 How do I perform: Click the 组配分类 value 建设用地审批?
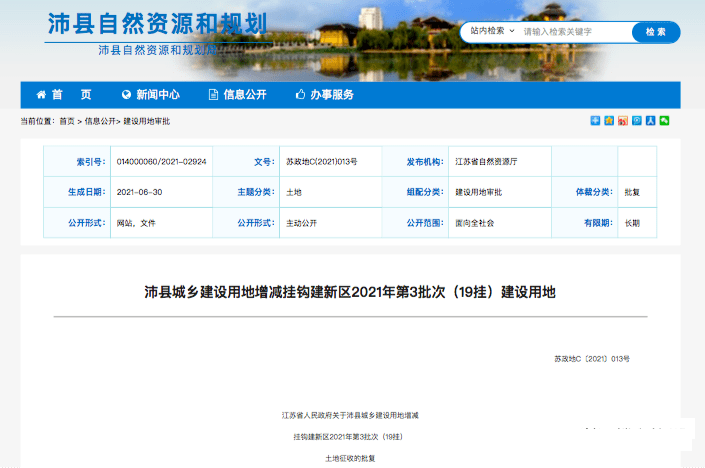pos(478,192)
